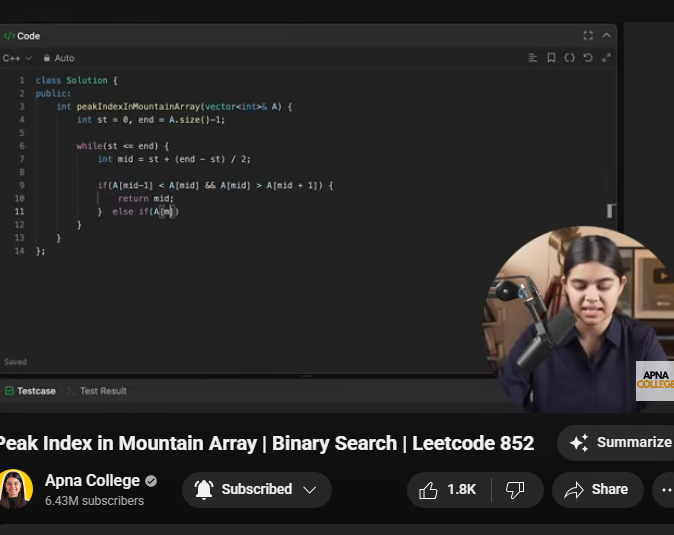674x535 pixels.
Task: Click the 6.43M subscribers text
Action: click(95, 501)
